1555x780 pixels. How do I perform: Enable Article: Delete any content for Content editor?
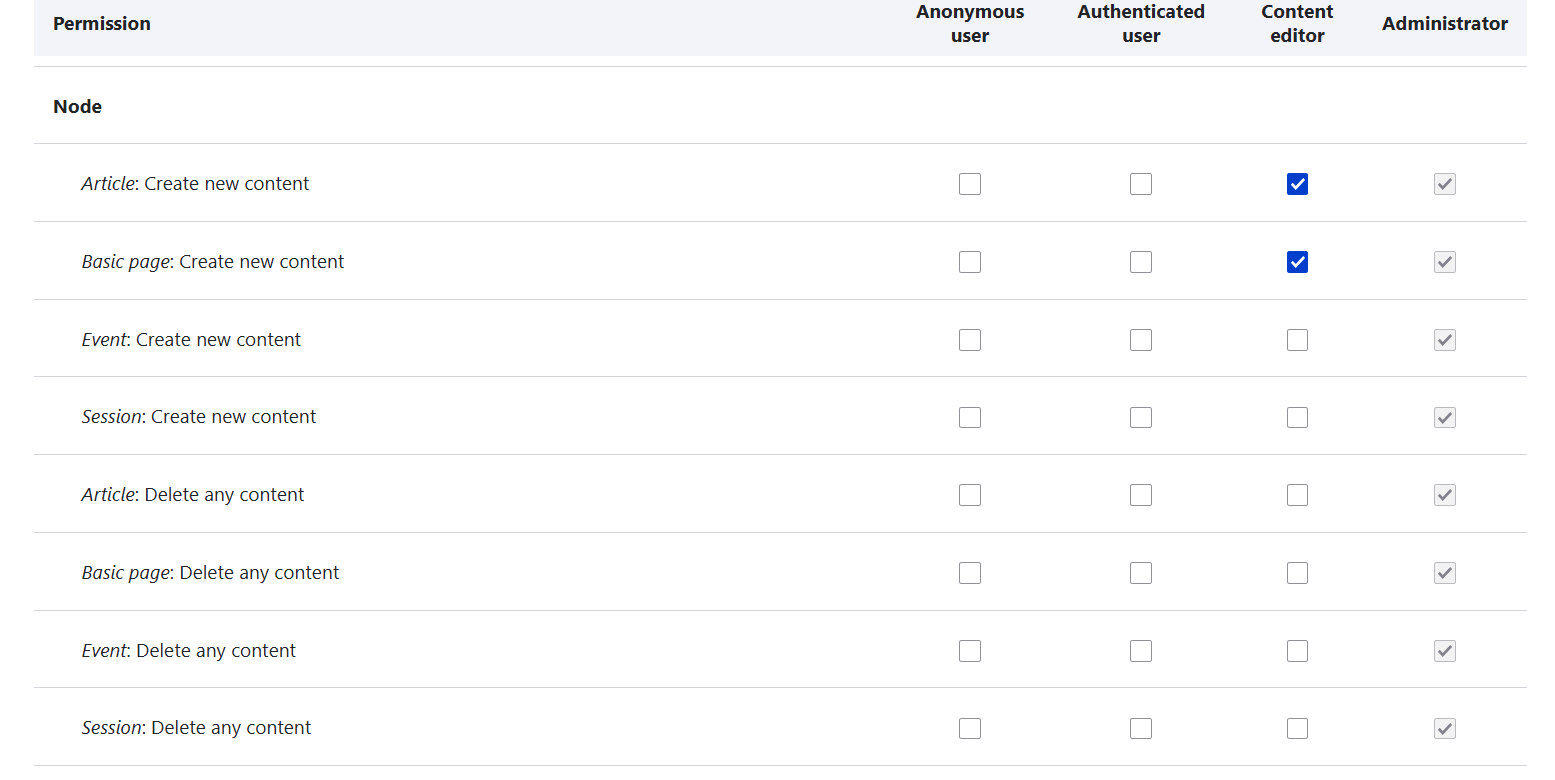[1297, 495]
